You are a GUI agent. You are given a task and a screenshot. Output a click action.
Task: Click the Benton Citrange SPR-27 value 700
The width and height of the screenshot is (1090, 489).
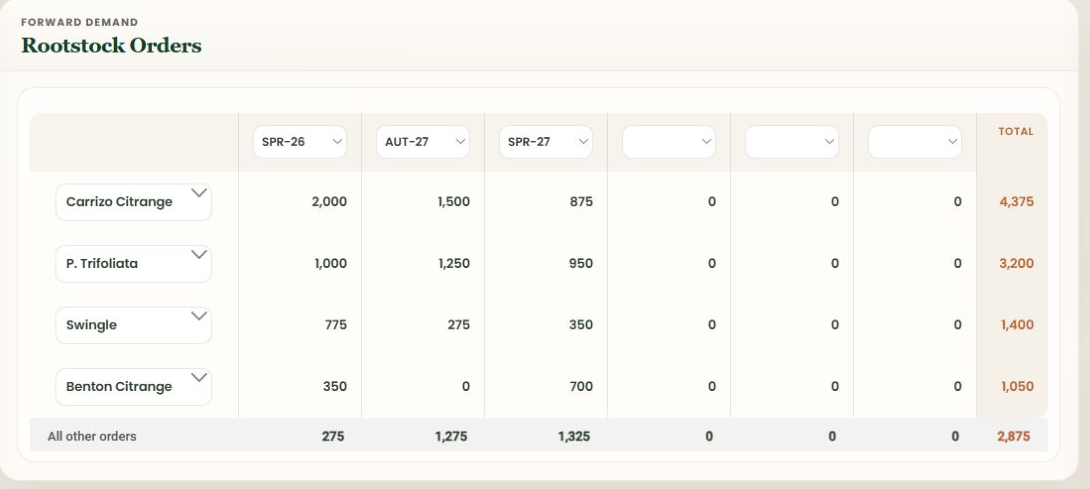pos(580,387)
